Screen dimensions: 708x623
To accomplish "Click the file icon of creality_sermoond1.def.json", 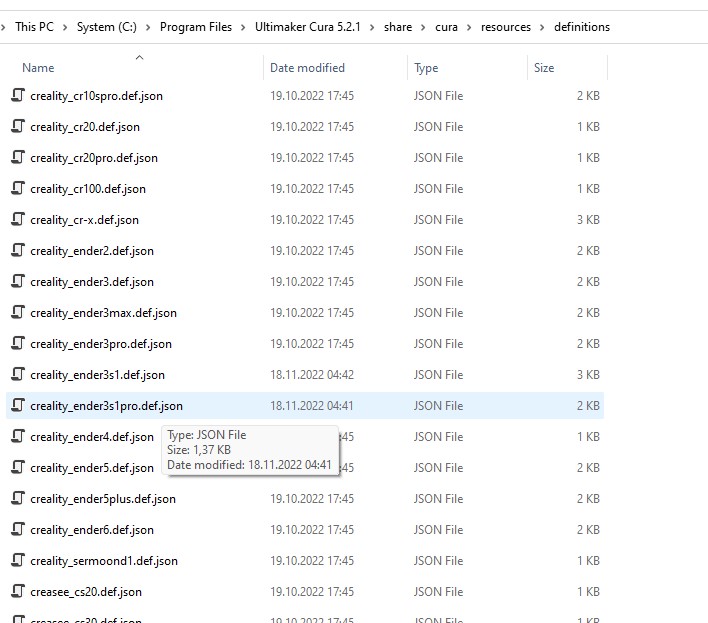I will point(18,560).
